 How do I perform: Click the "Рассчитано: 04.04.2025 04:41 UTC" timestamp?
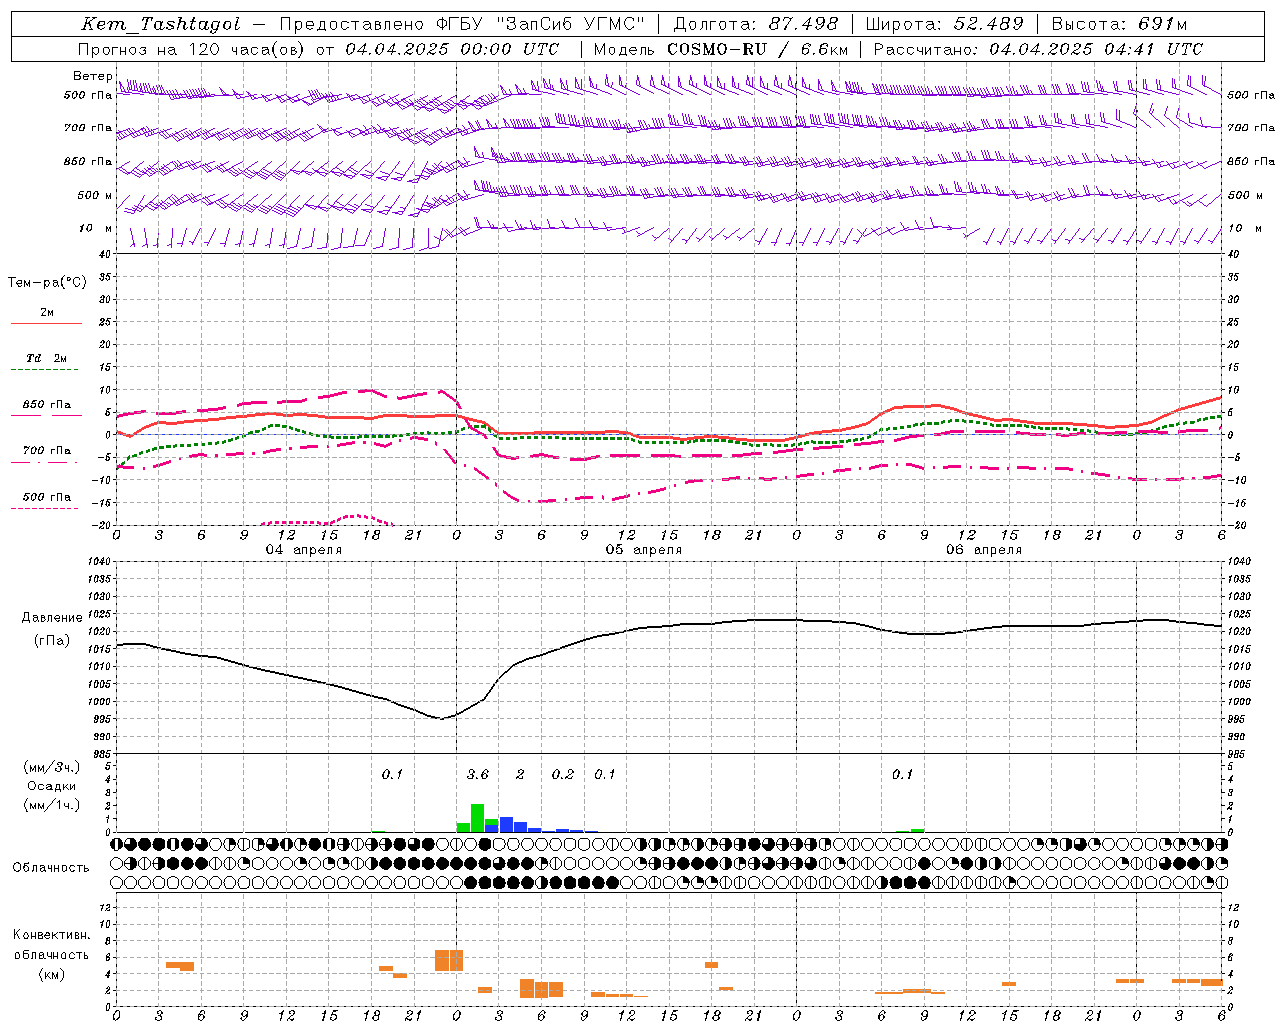1038,49
